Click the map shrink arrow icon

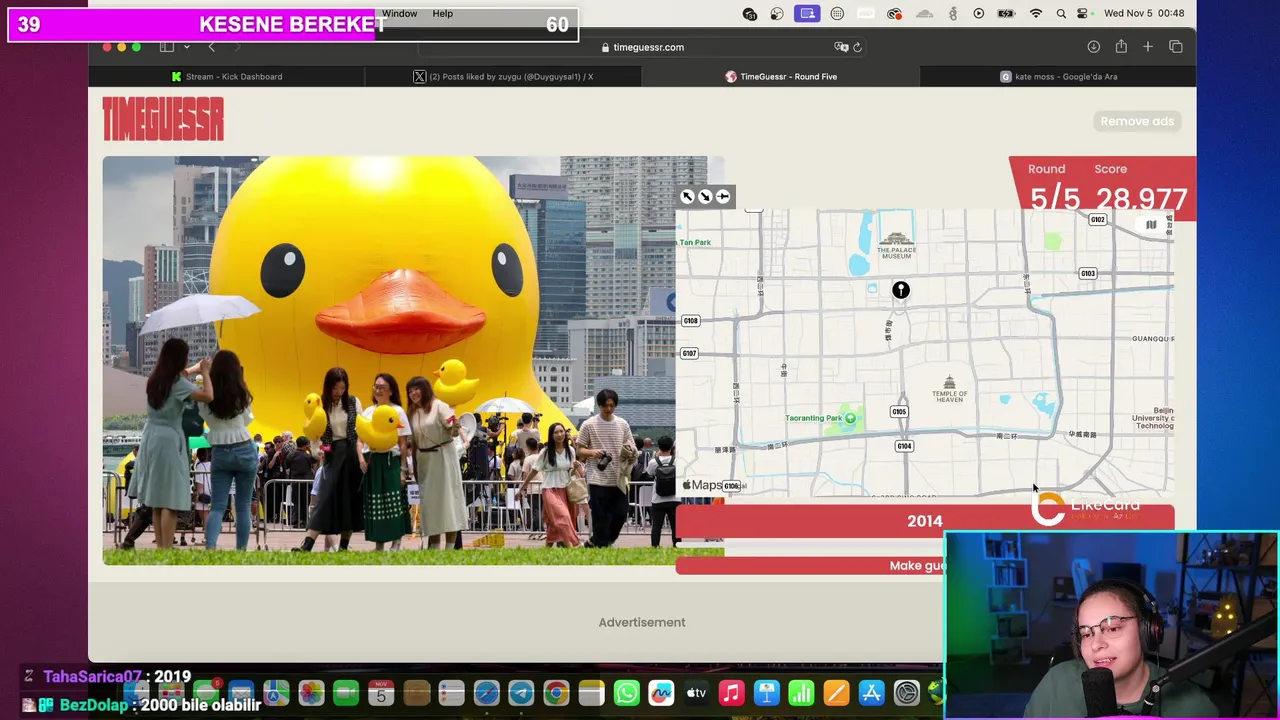(x=705, y=197)
